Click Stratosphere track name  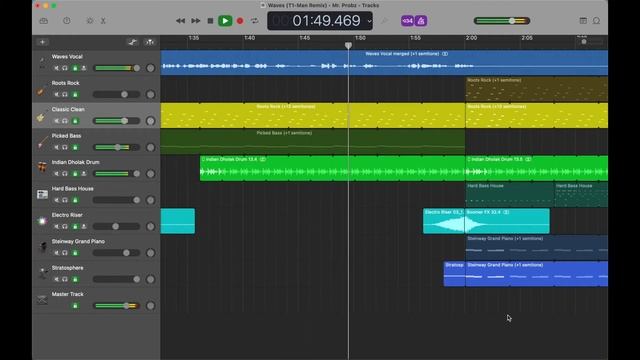(x=67, y=268)
